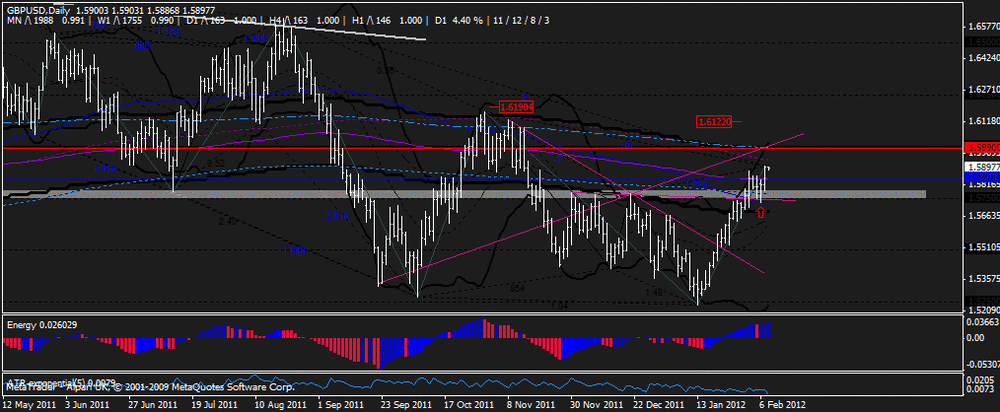This screenshot has height=412, width=1000.
Task: Click the 1.53575 price axis label
Action: pos(985,278)
